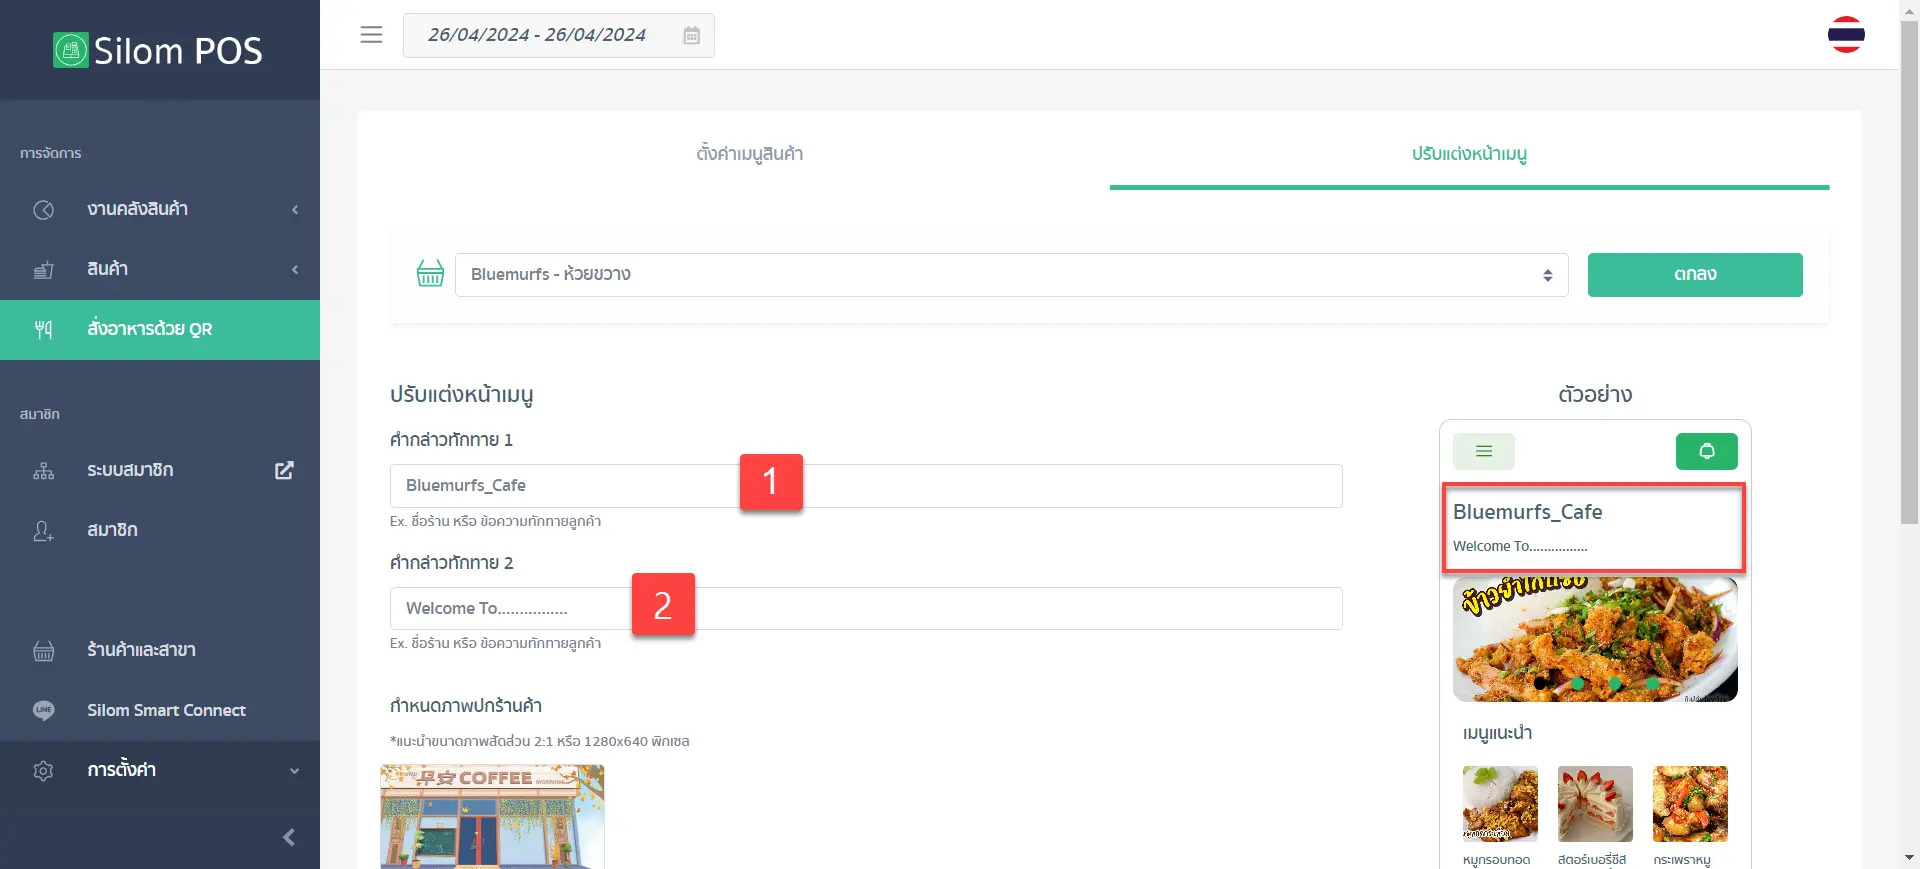Click the coffee shop cover image thumbnail
The height and width of the screenshot is (869, 1920).
tap(492, 817)
